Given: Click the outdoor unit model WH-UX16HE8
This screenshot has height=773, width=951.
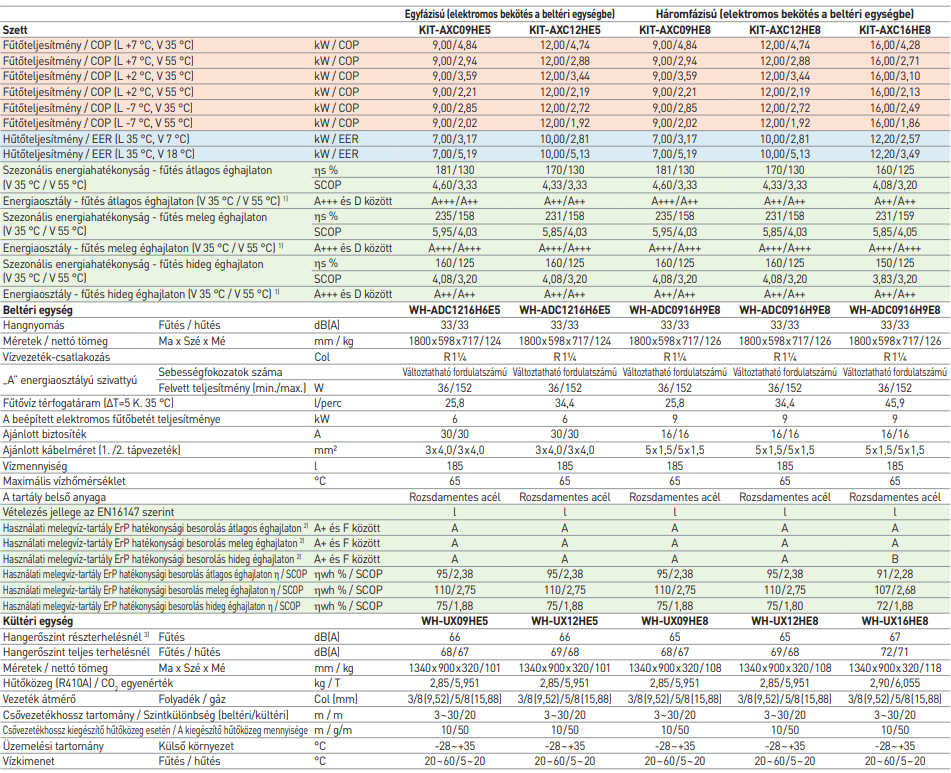Looking at the screenshot, I should pos(895,621).
